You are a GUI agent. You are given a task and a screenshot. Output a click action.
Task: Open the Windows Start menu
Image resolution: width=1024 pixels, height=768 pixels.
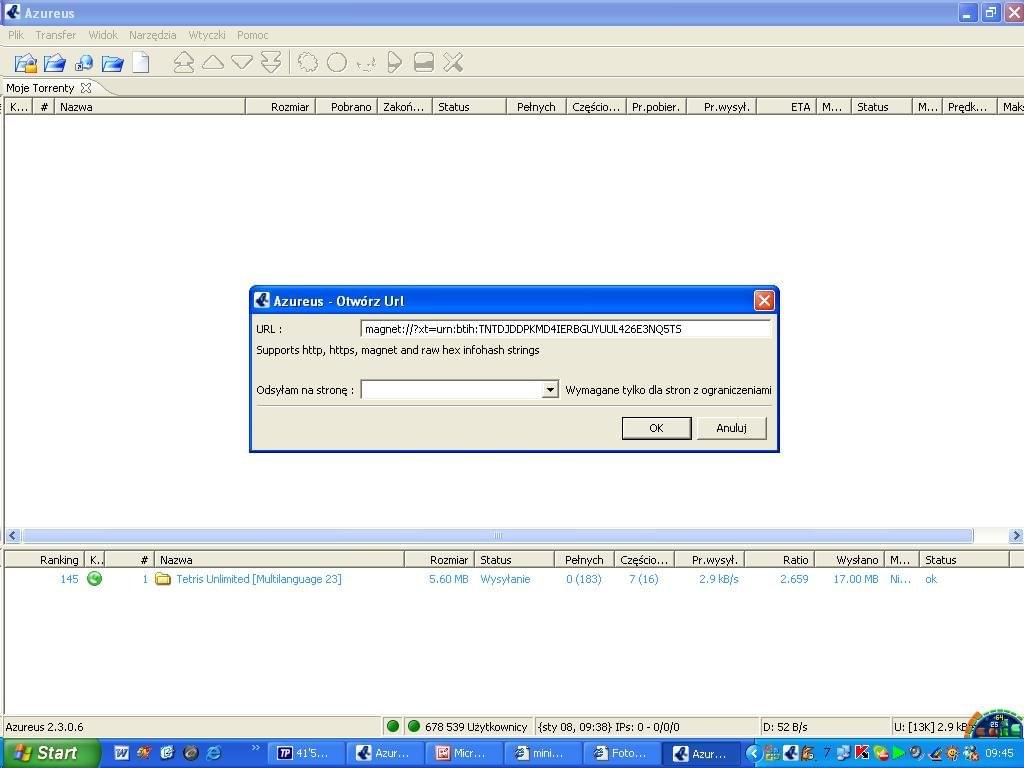pos(50,753)
